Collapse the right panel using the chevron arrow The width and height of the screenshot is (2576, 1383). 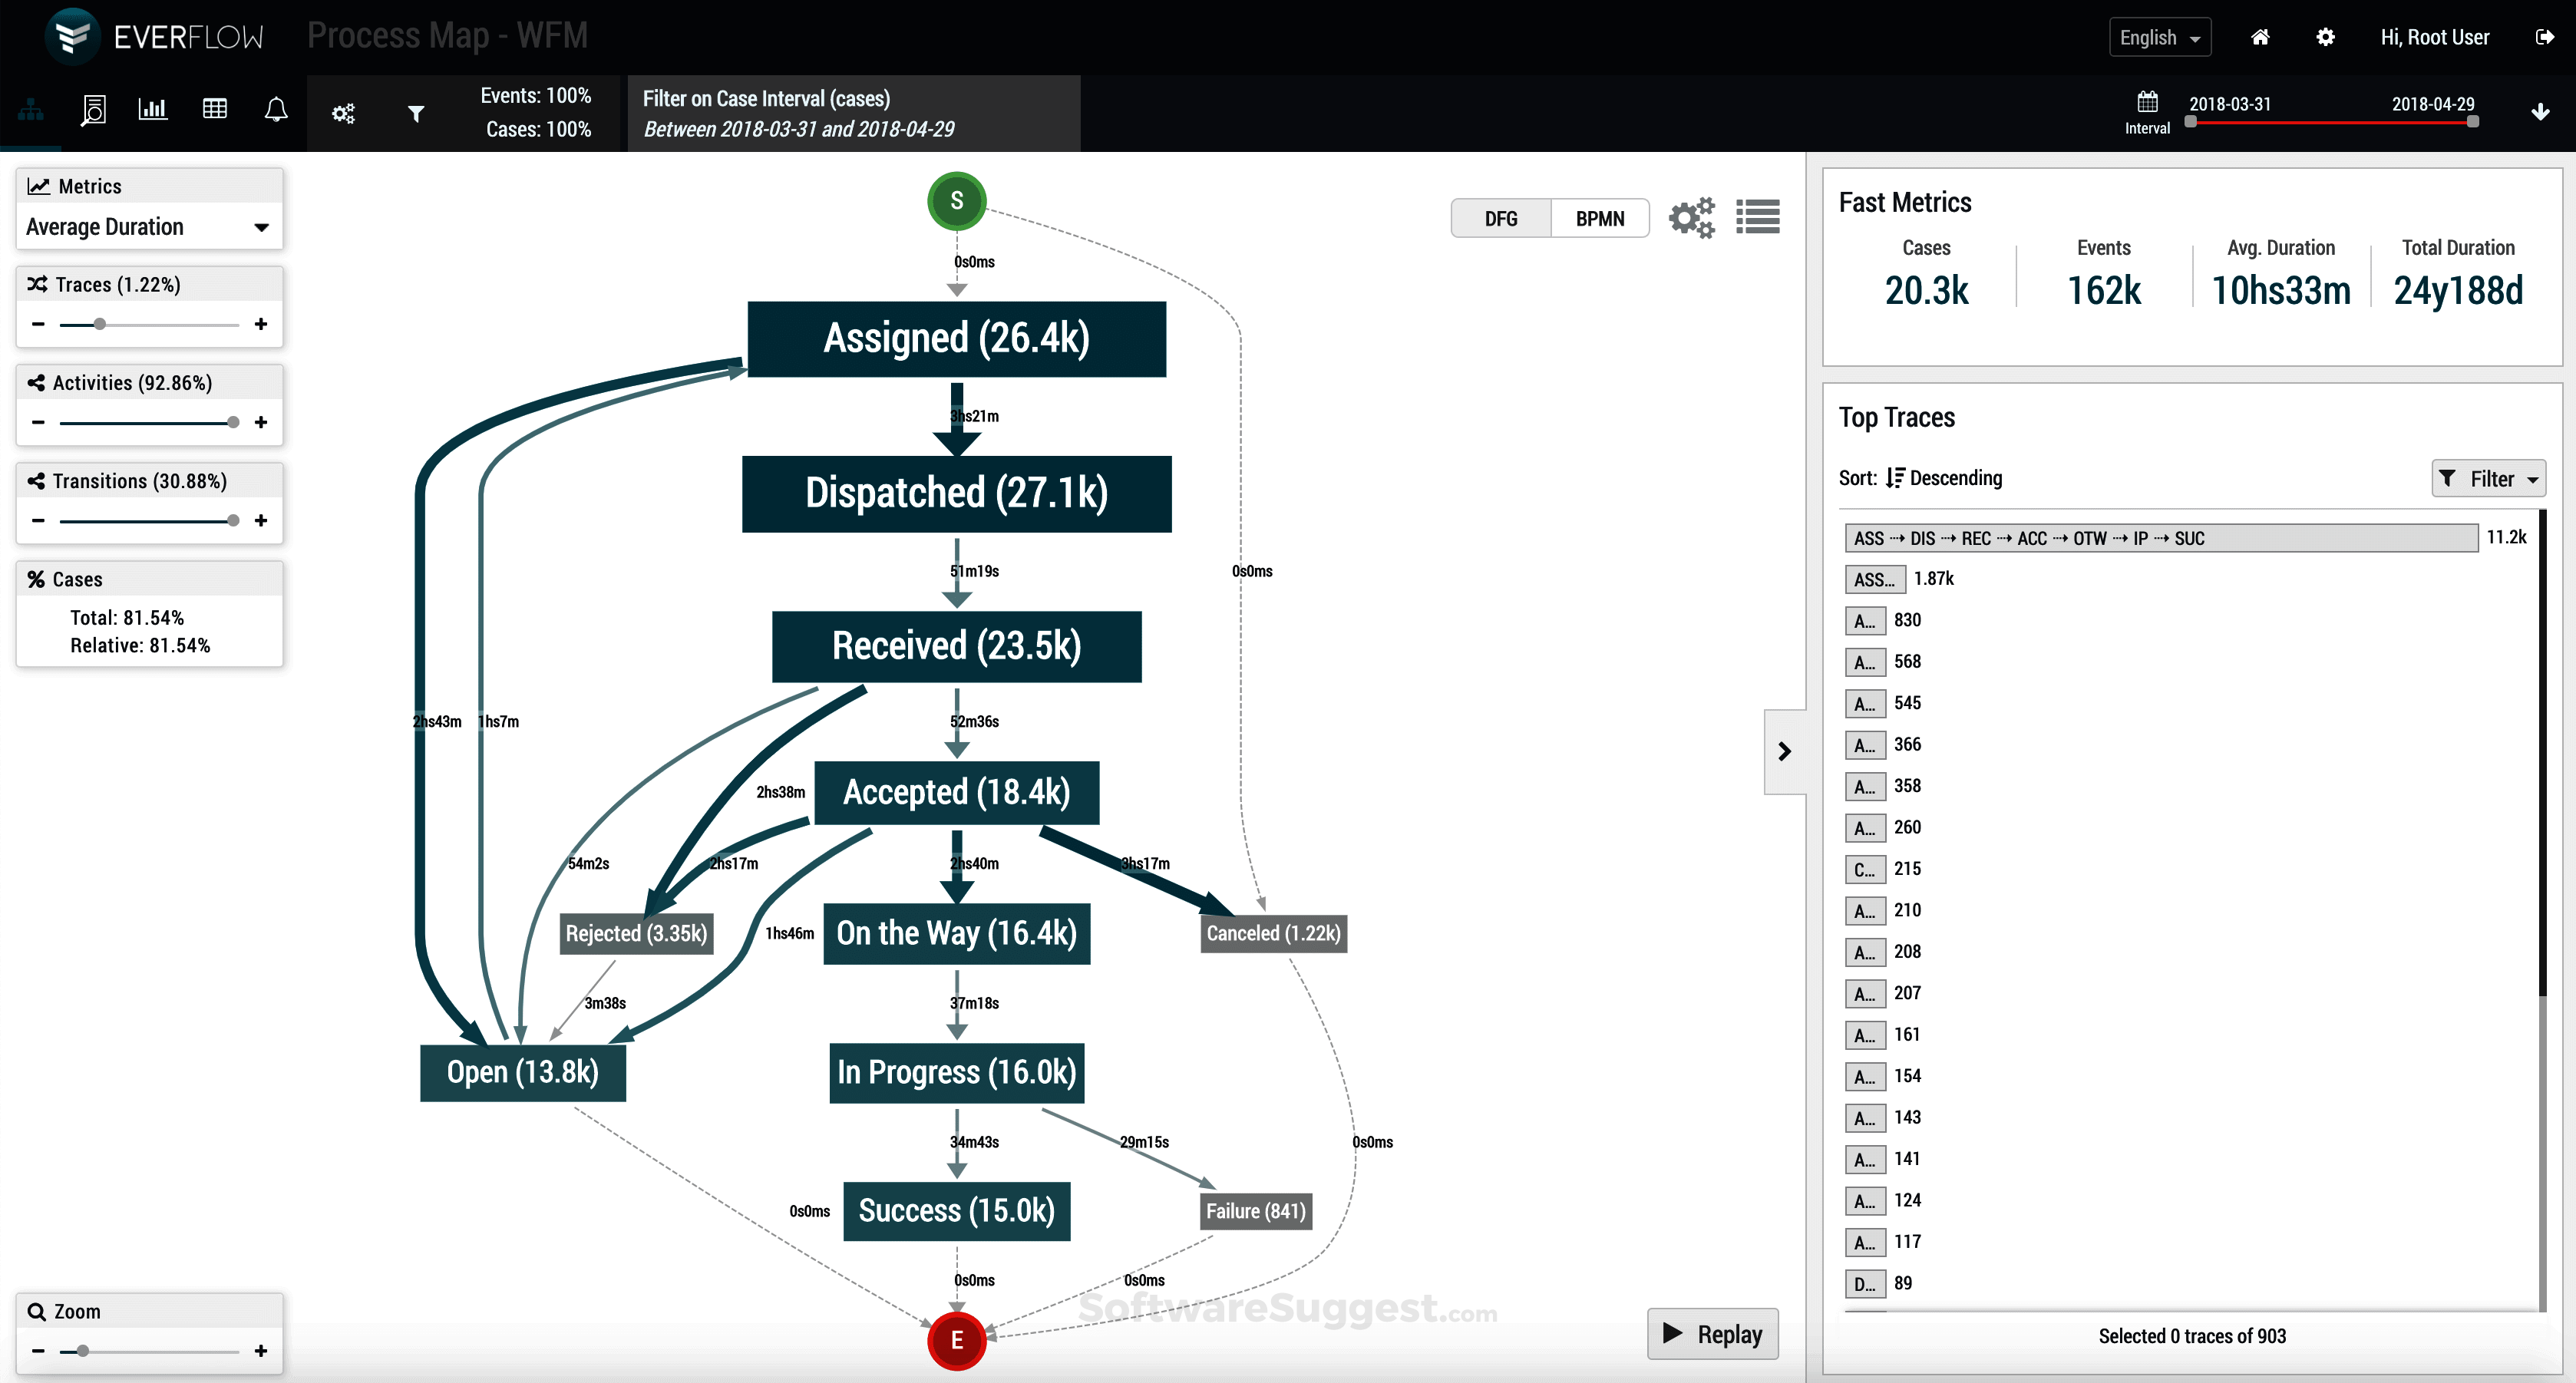point(1785,751)
